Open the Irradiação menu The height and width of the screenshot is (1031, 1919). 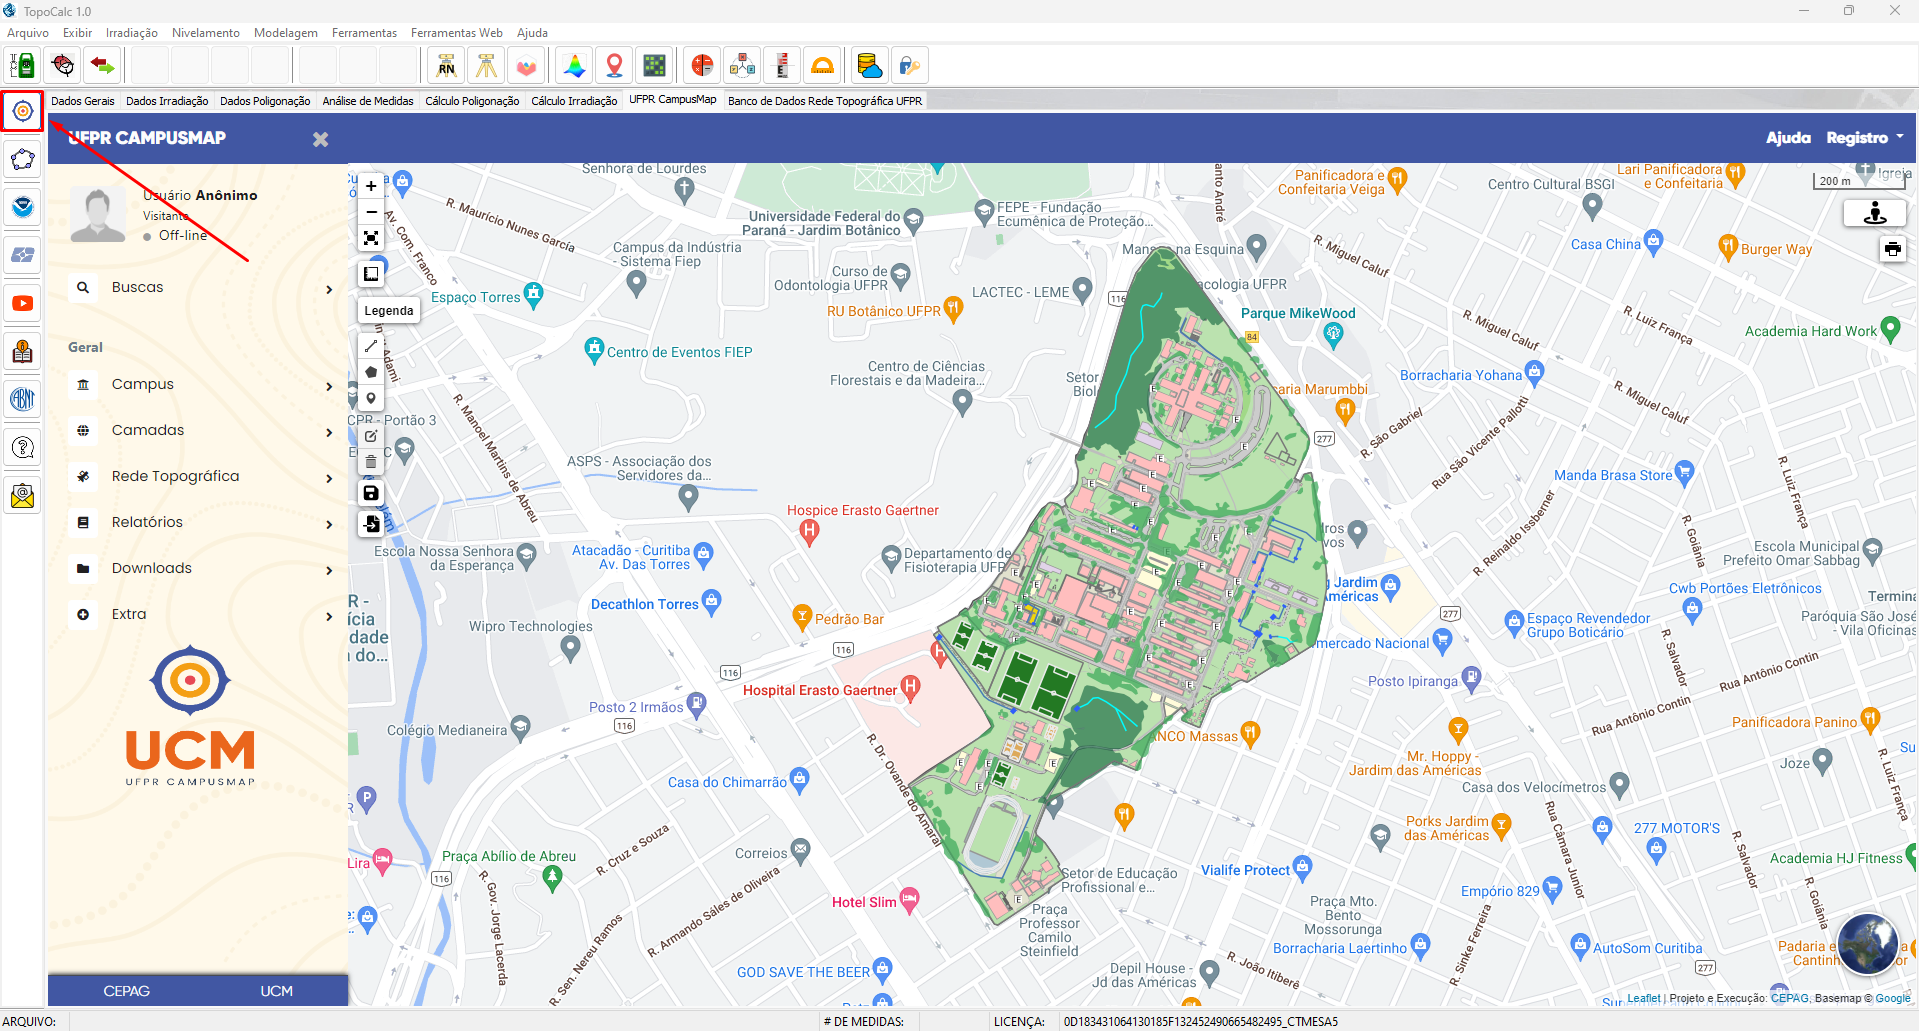coord(132,33)
